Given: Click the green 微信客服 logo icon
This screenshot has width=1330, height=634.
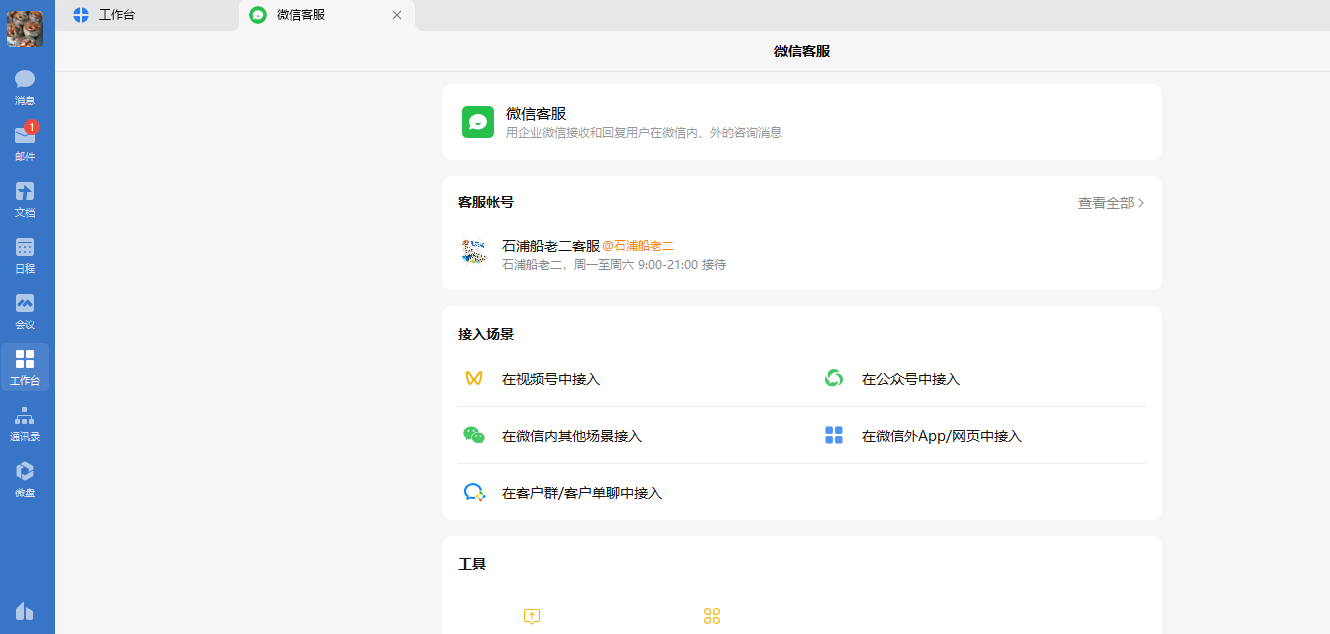Looking at the screenshot, I should 478,122.
